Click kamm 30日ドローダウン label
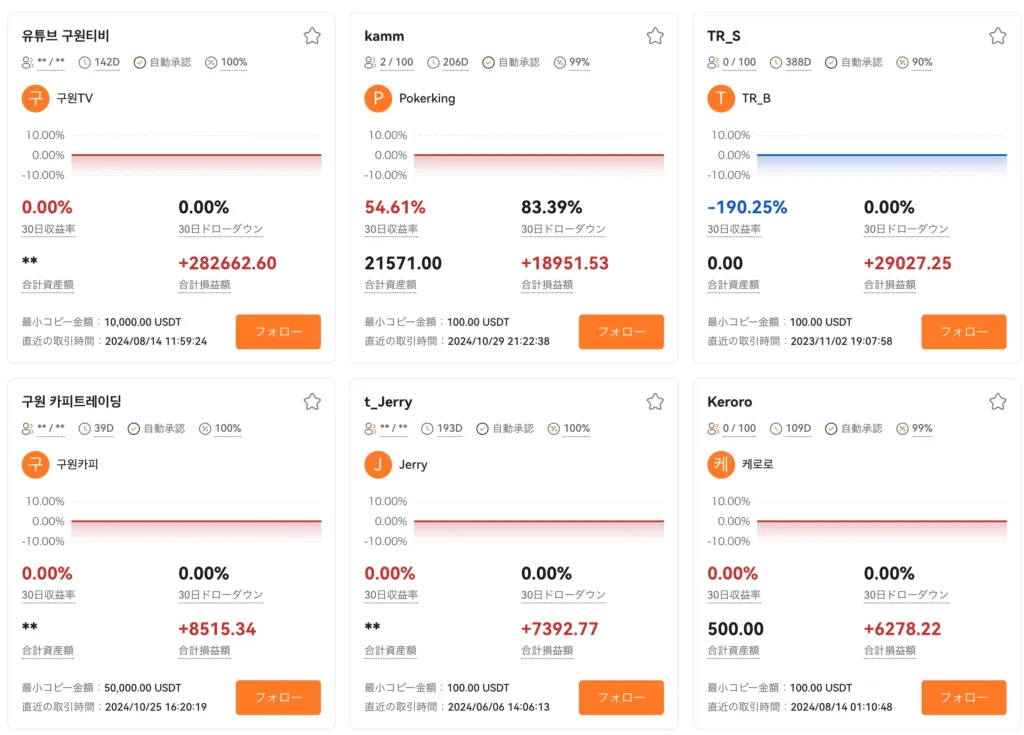 563,229
